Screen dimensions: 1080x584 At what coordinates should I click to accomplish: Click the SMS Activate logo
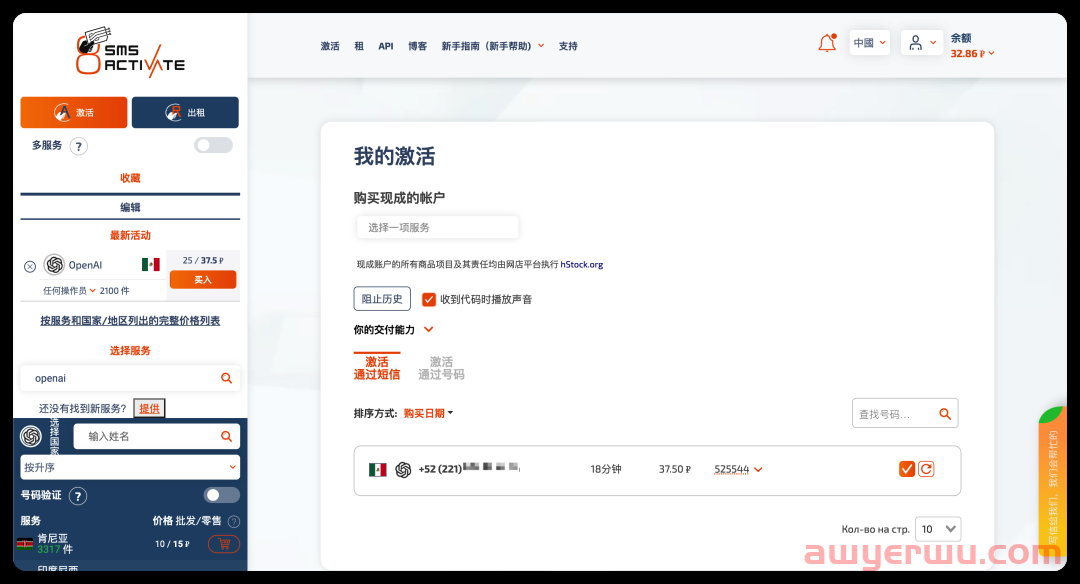point(130,52)
